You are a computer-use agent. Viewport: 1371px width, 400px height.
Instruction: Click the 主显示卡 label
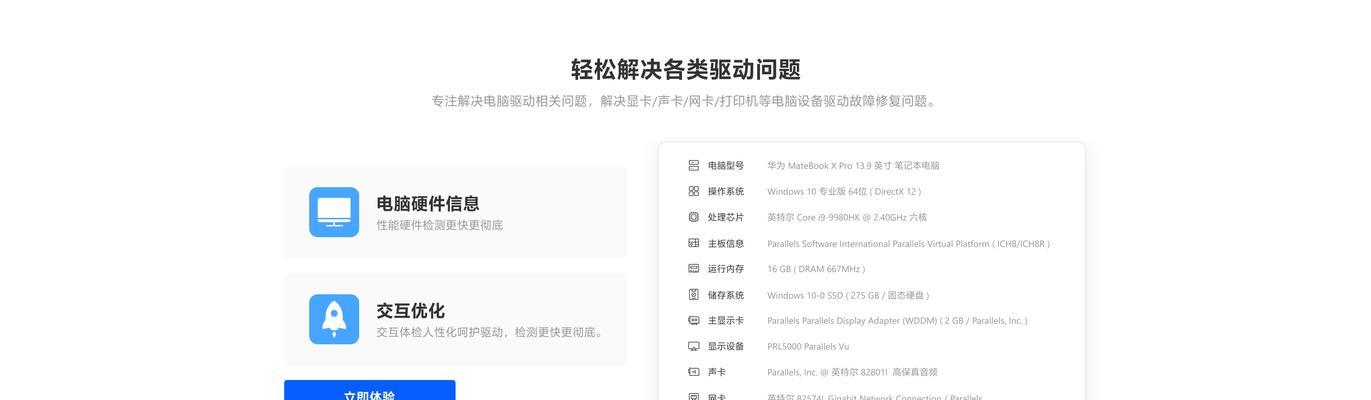click(726, 321)
